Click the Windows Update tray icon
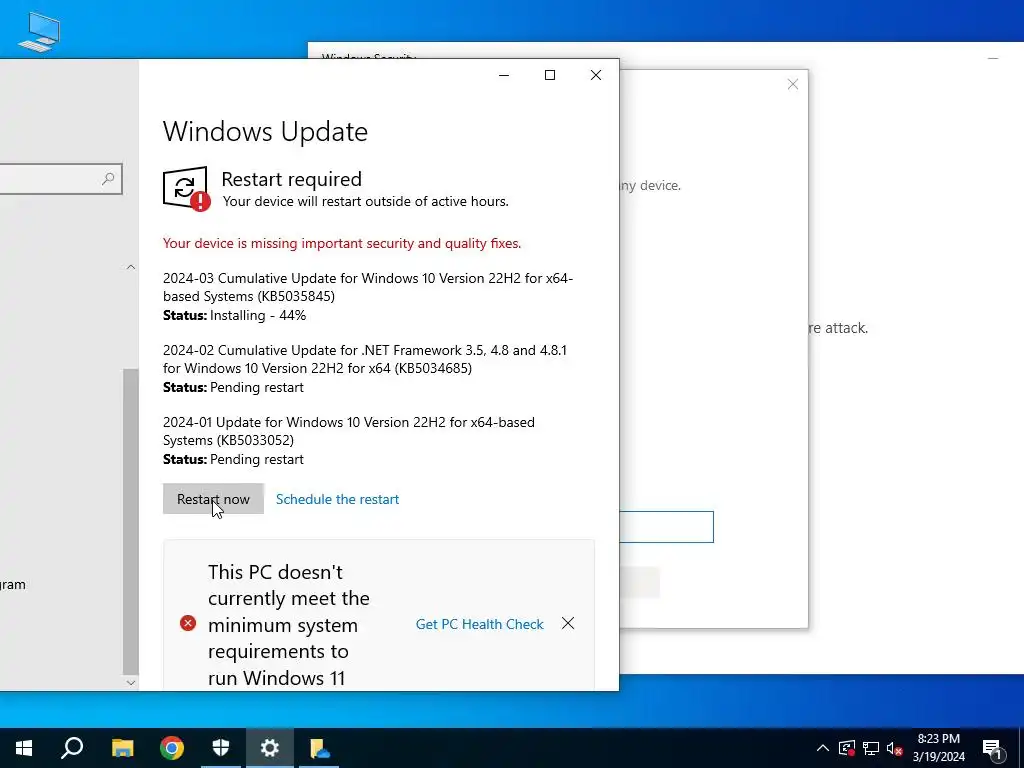The image size is (1024, 768). tap(847, 748)
